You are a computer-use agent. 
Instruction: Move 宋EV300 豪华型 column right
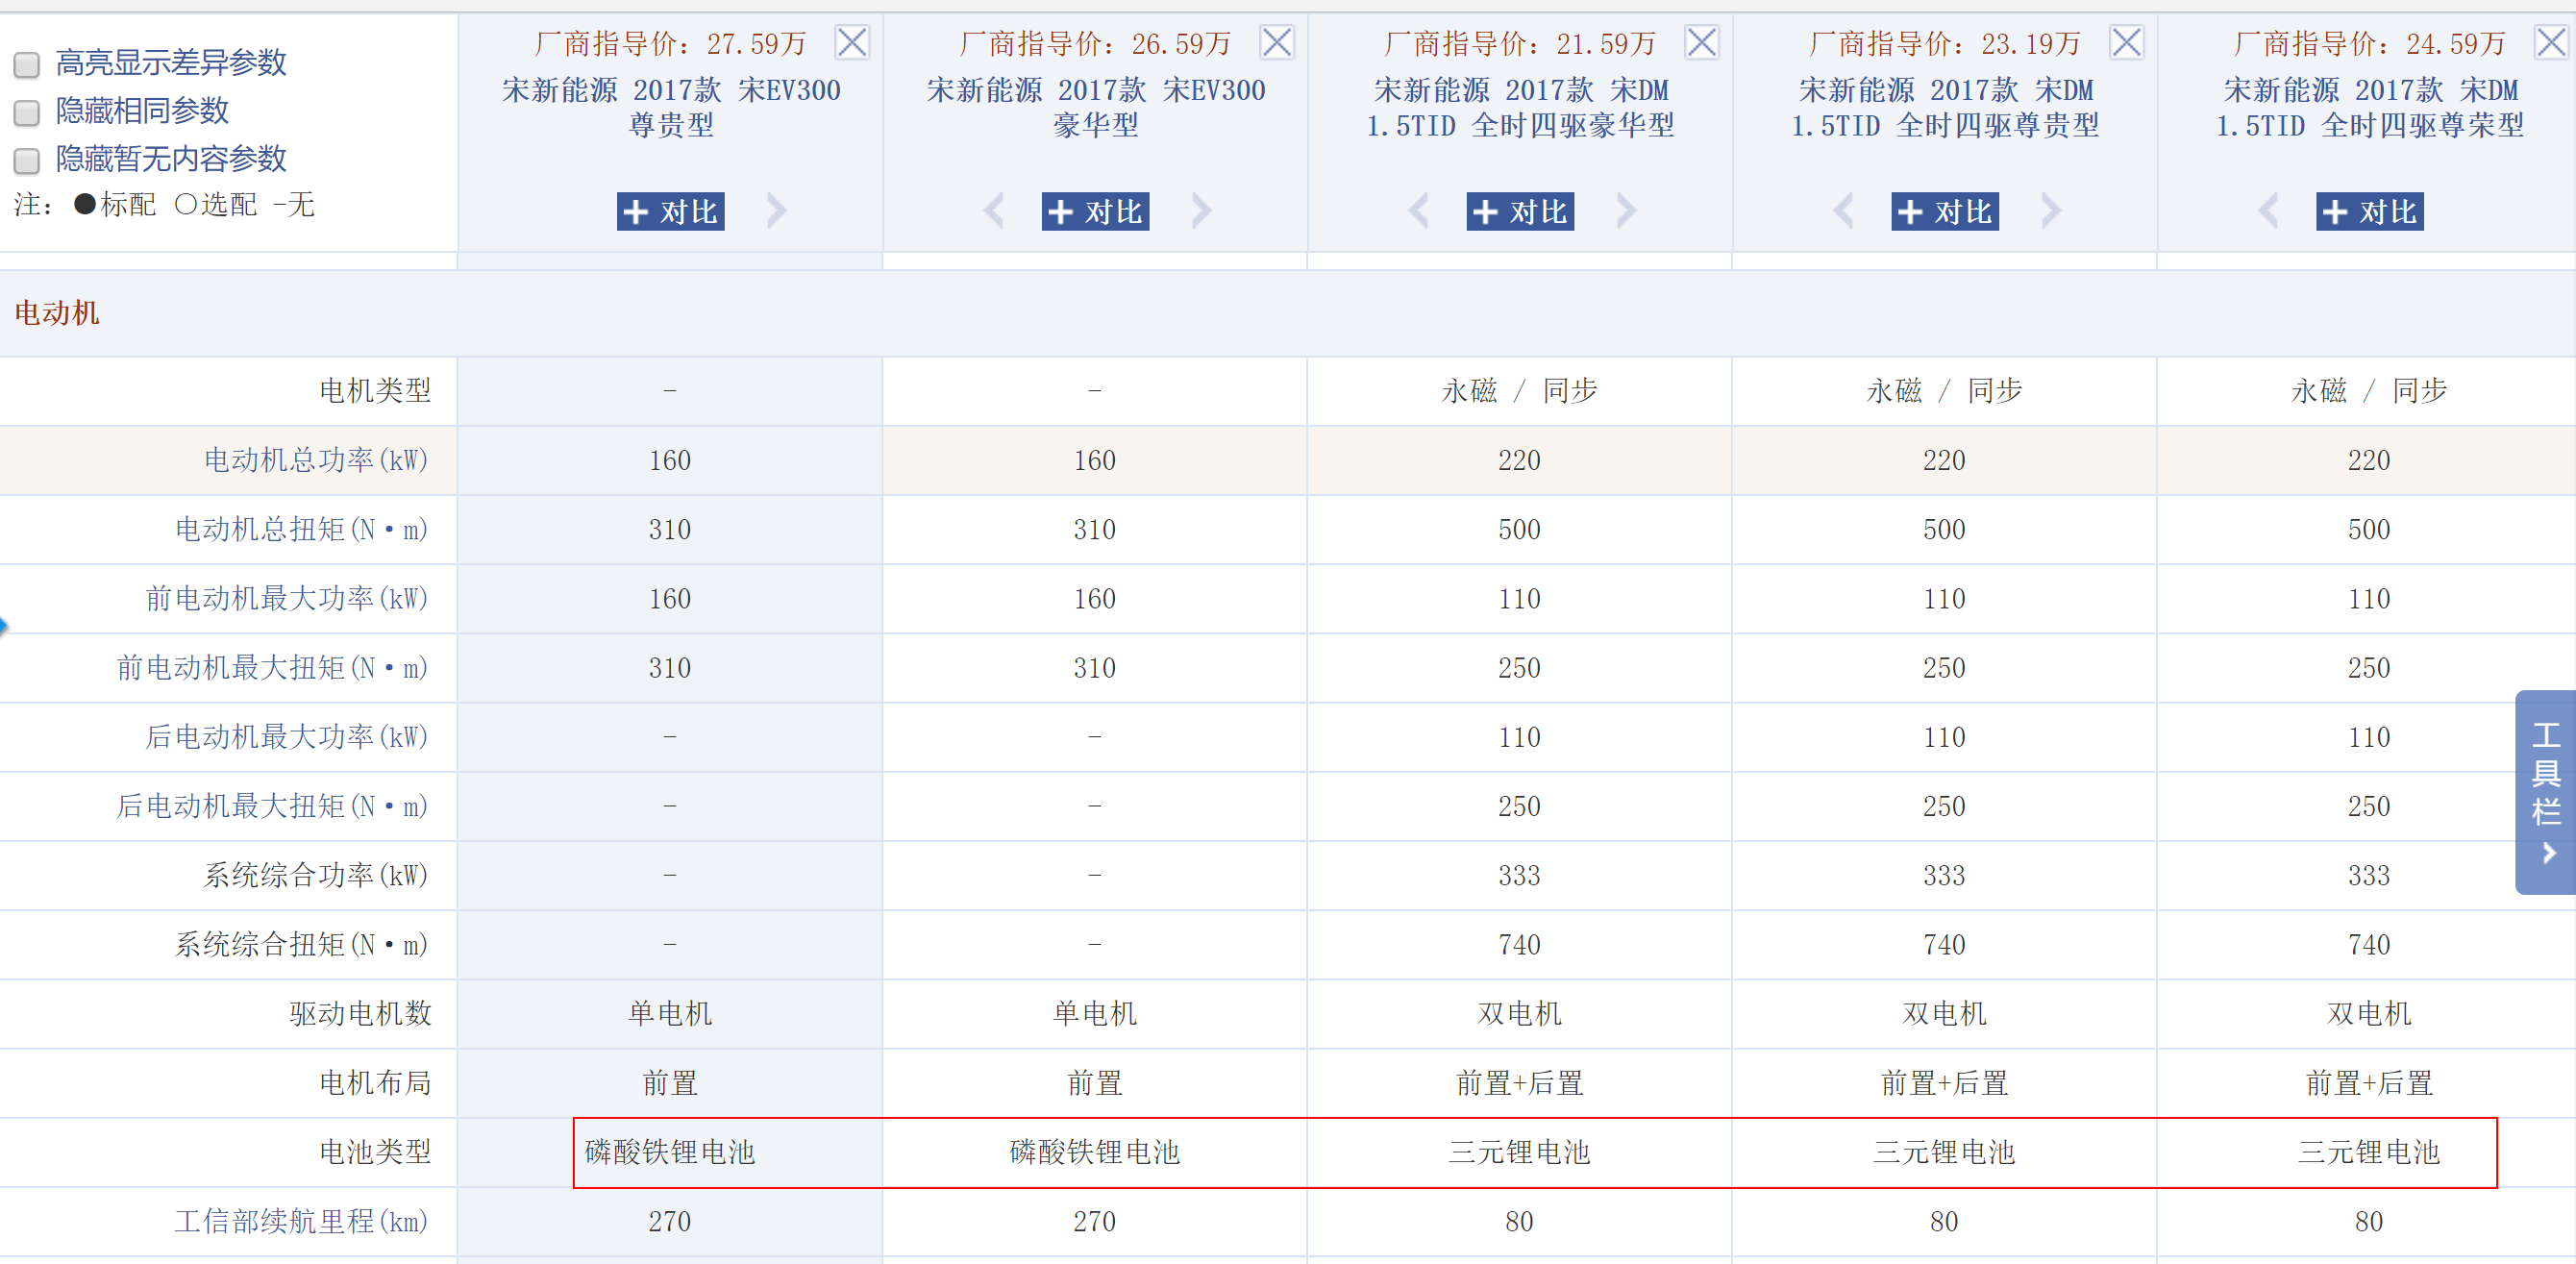[x=1202, y=211]
